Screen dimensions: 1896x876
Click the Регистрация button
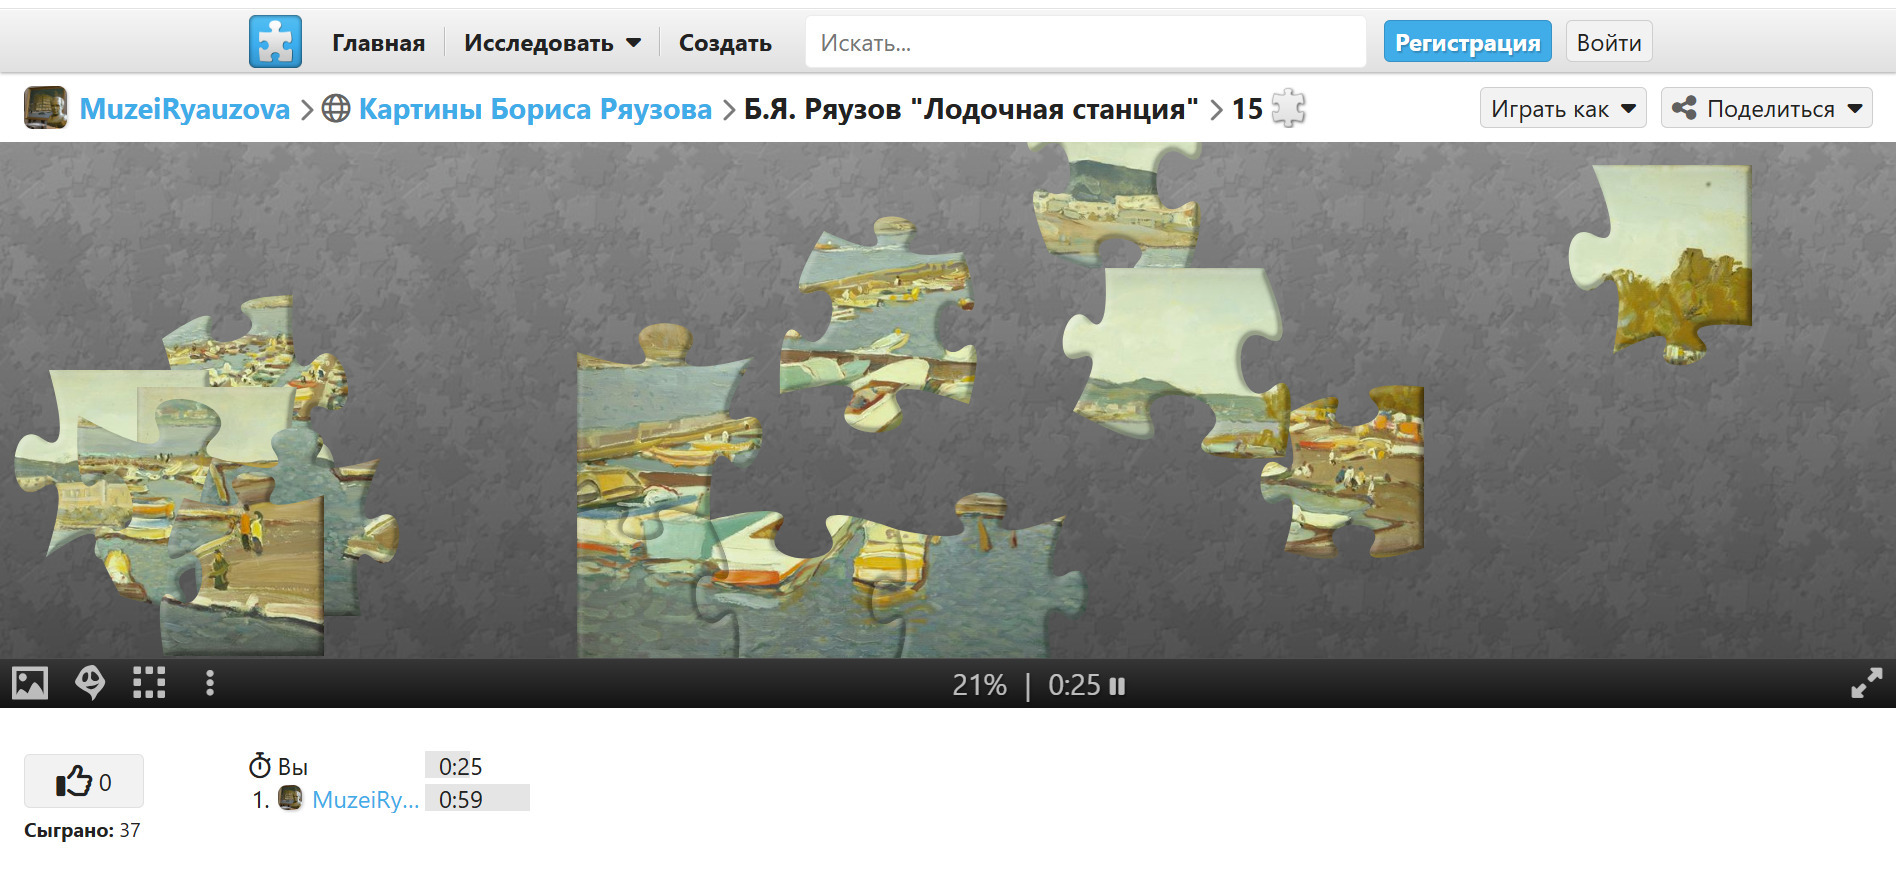coord(1467,42)
